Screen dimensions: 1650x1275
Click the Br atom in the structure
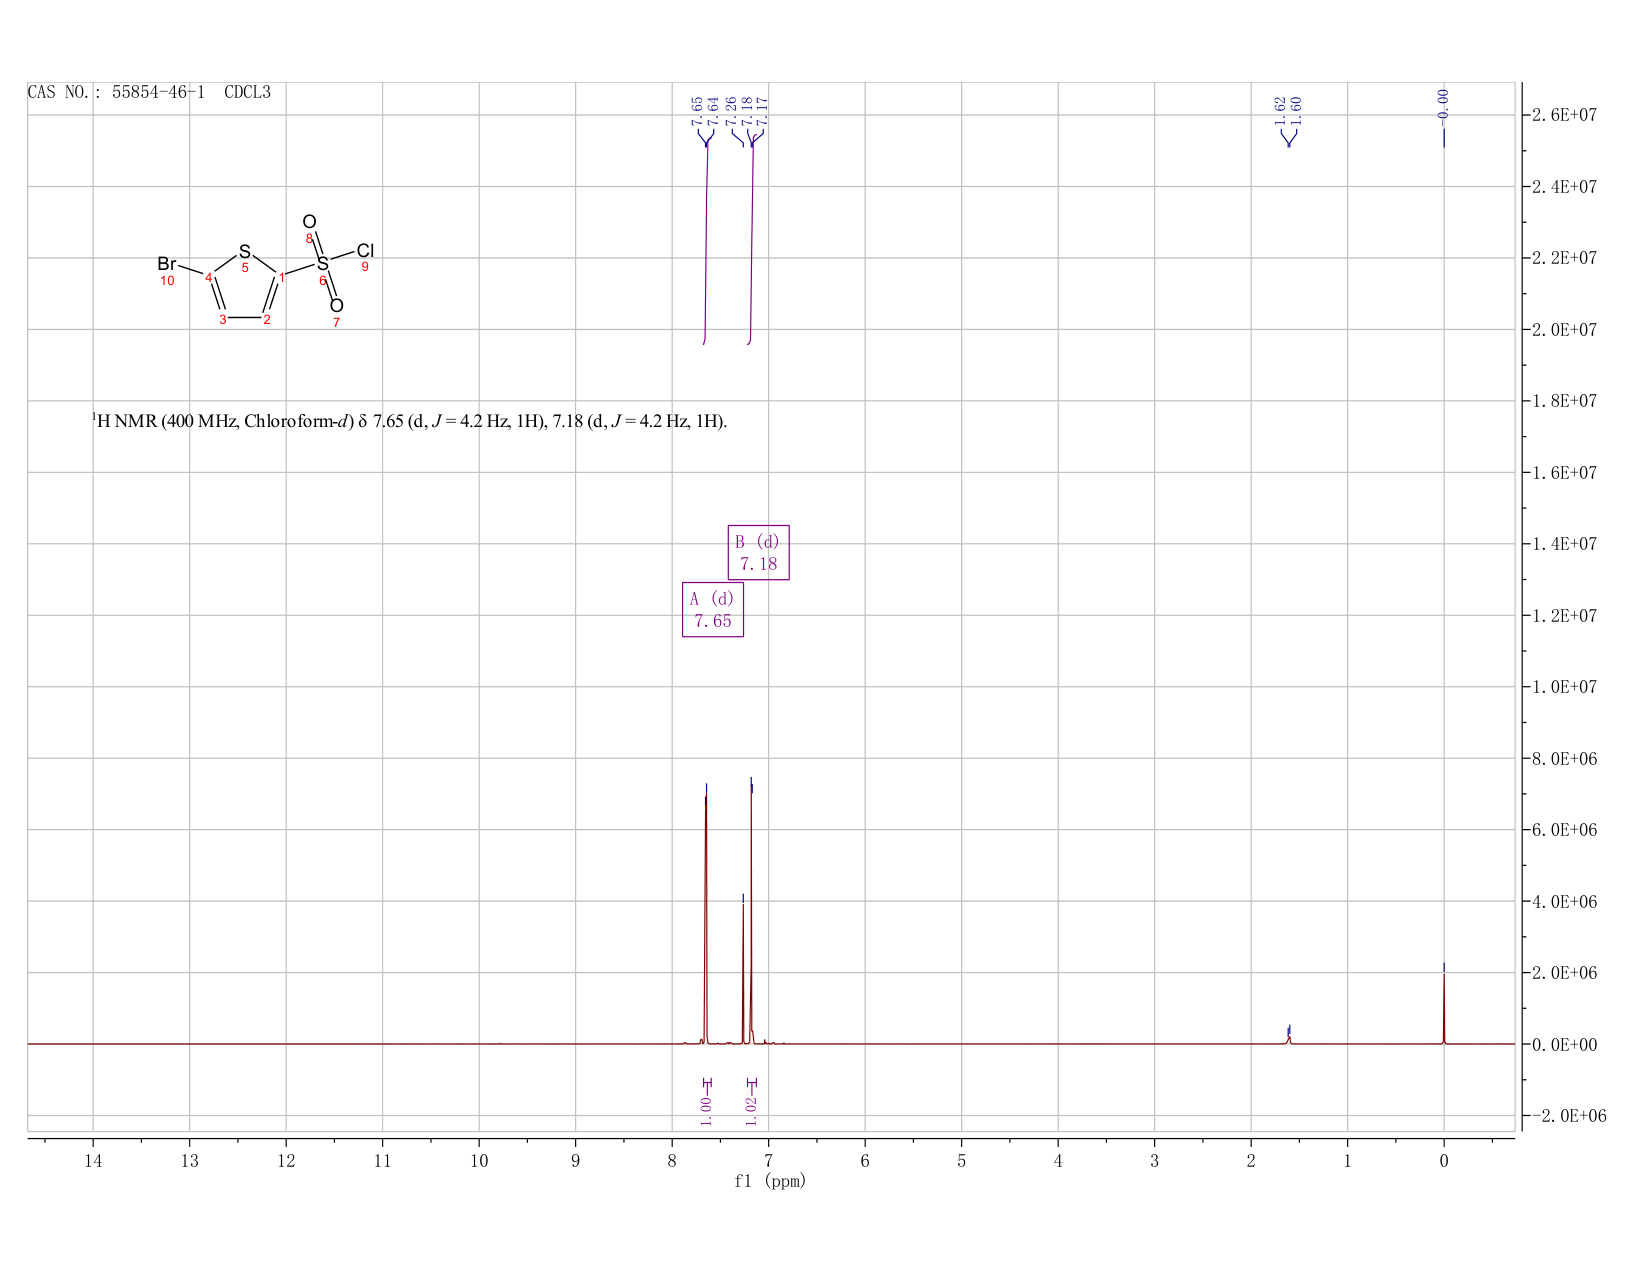[167, 264]
